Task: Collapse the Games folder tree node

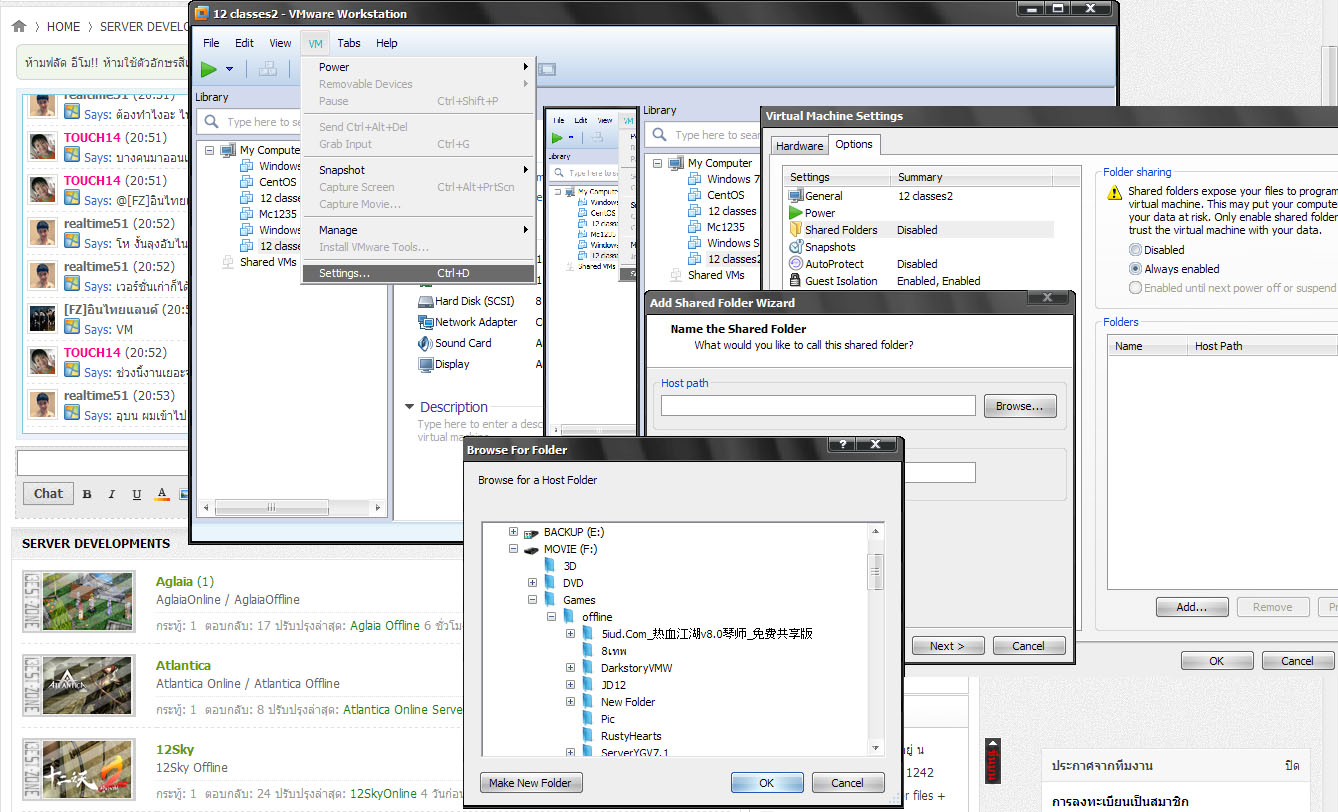Action: coord(533,600)
